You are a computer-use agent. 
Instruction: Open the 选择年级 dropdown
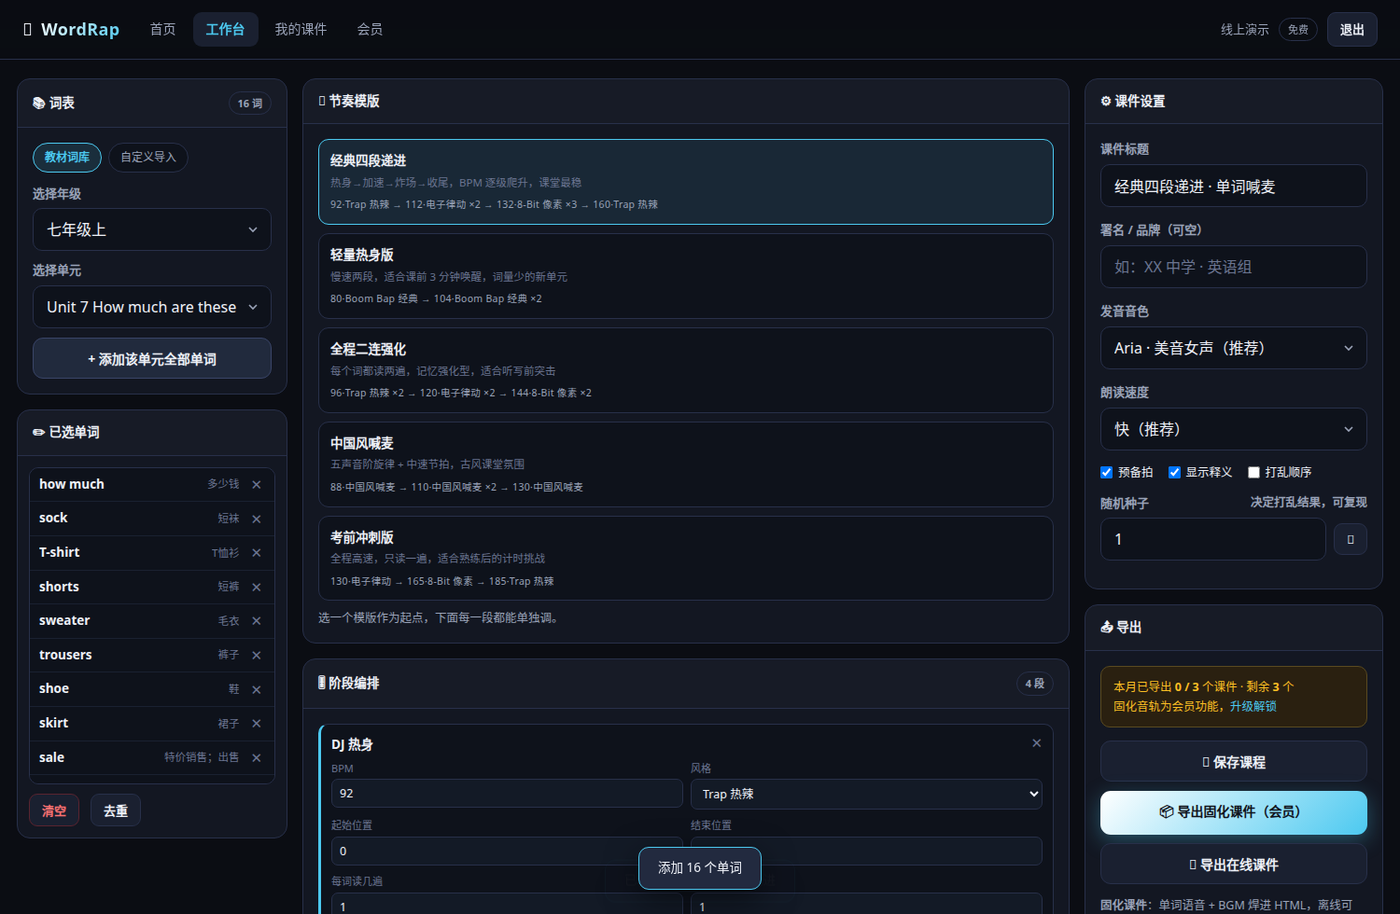coord(152,229)
